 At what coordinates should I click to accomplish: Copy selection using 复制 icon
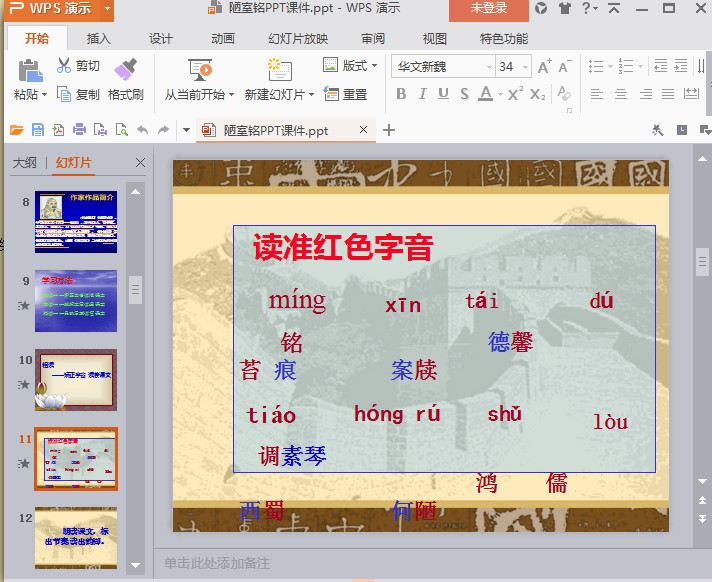pos(64,94)
